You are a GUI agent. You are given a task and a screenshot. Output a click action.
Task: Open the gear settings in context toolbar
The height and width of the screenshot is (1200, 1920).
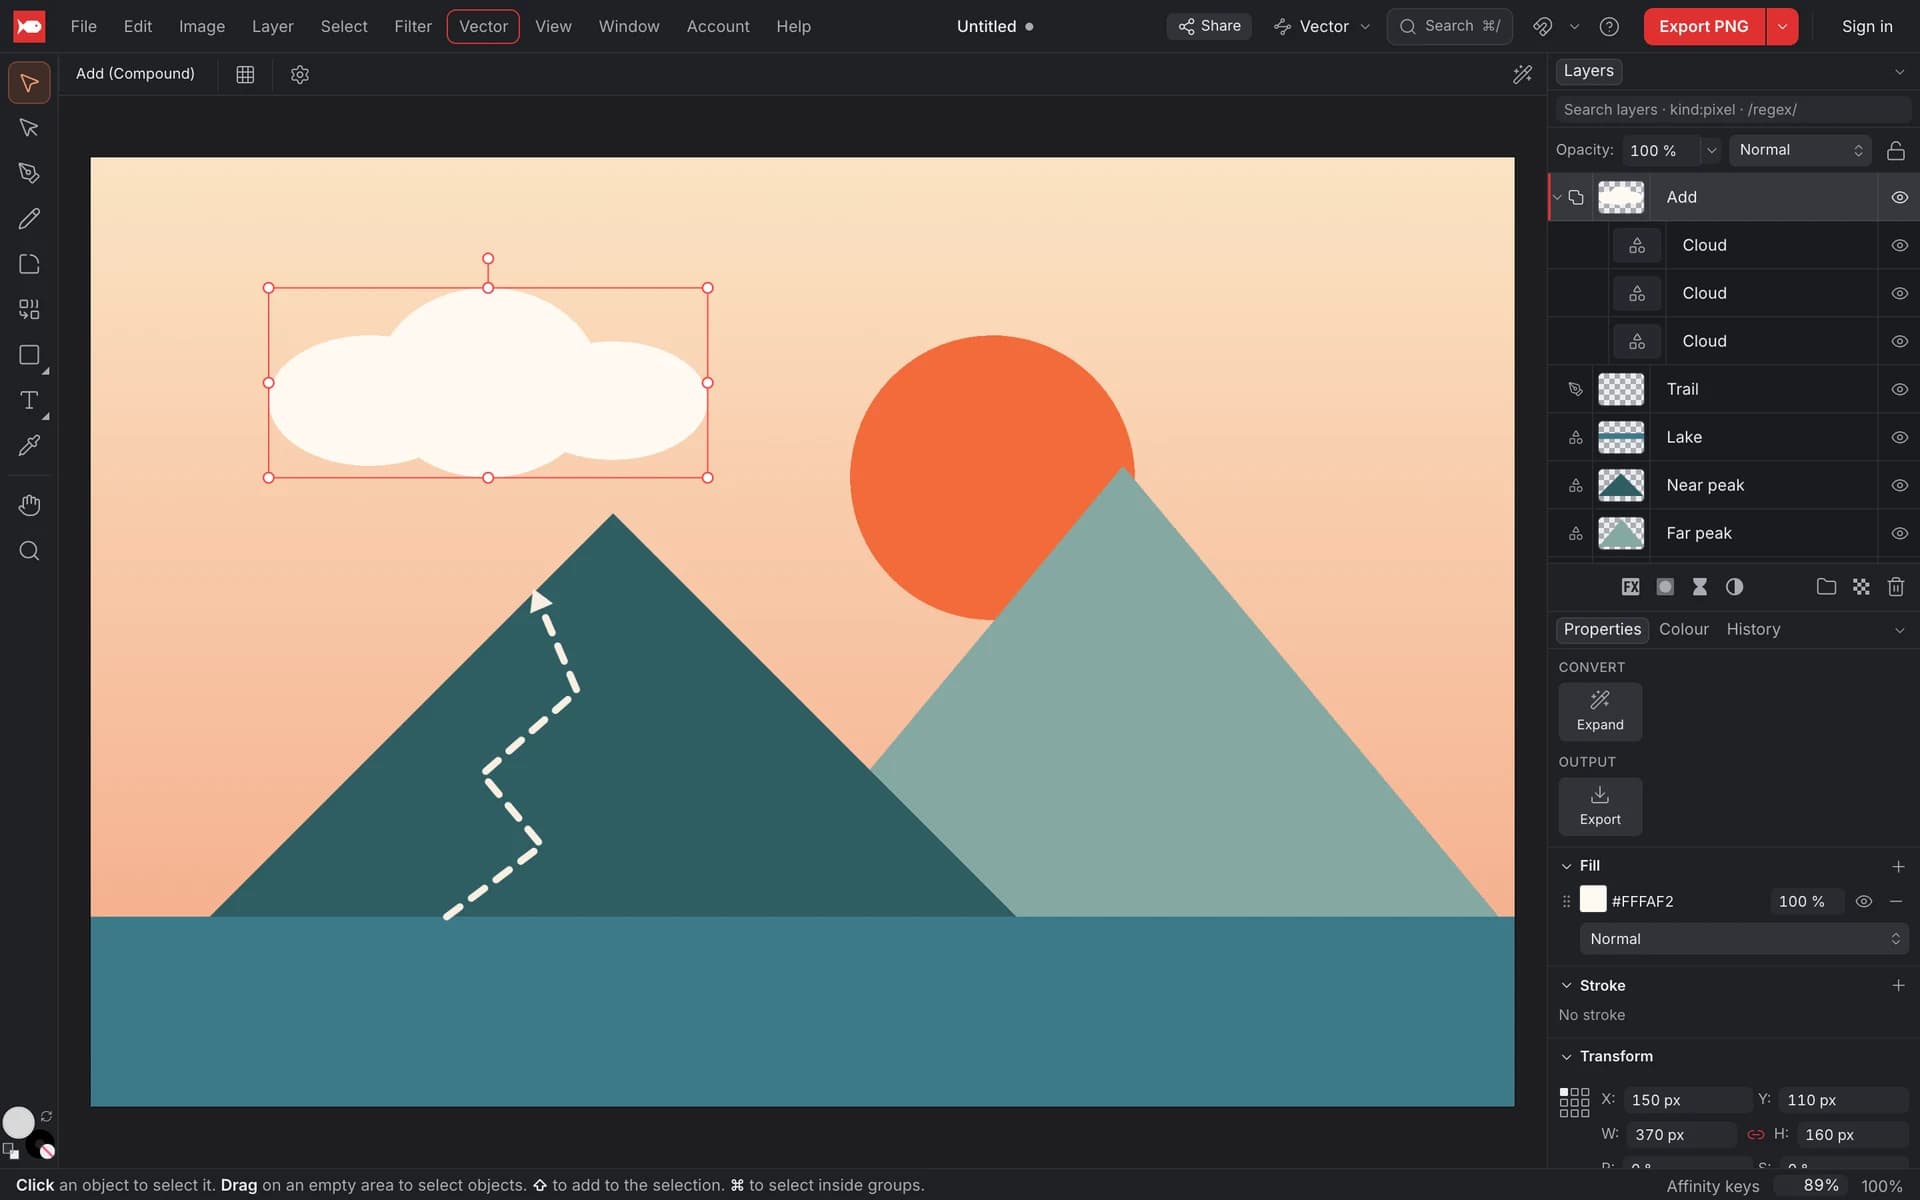(300, 74)
